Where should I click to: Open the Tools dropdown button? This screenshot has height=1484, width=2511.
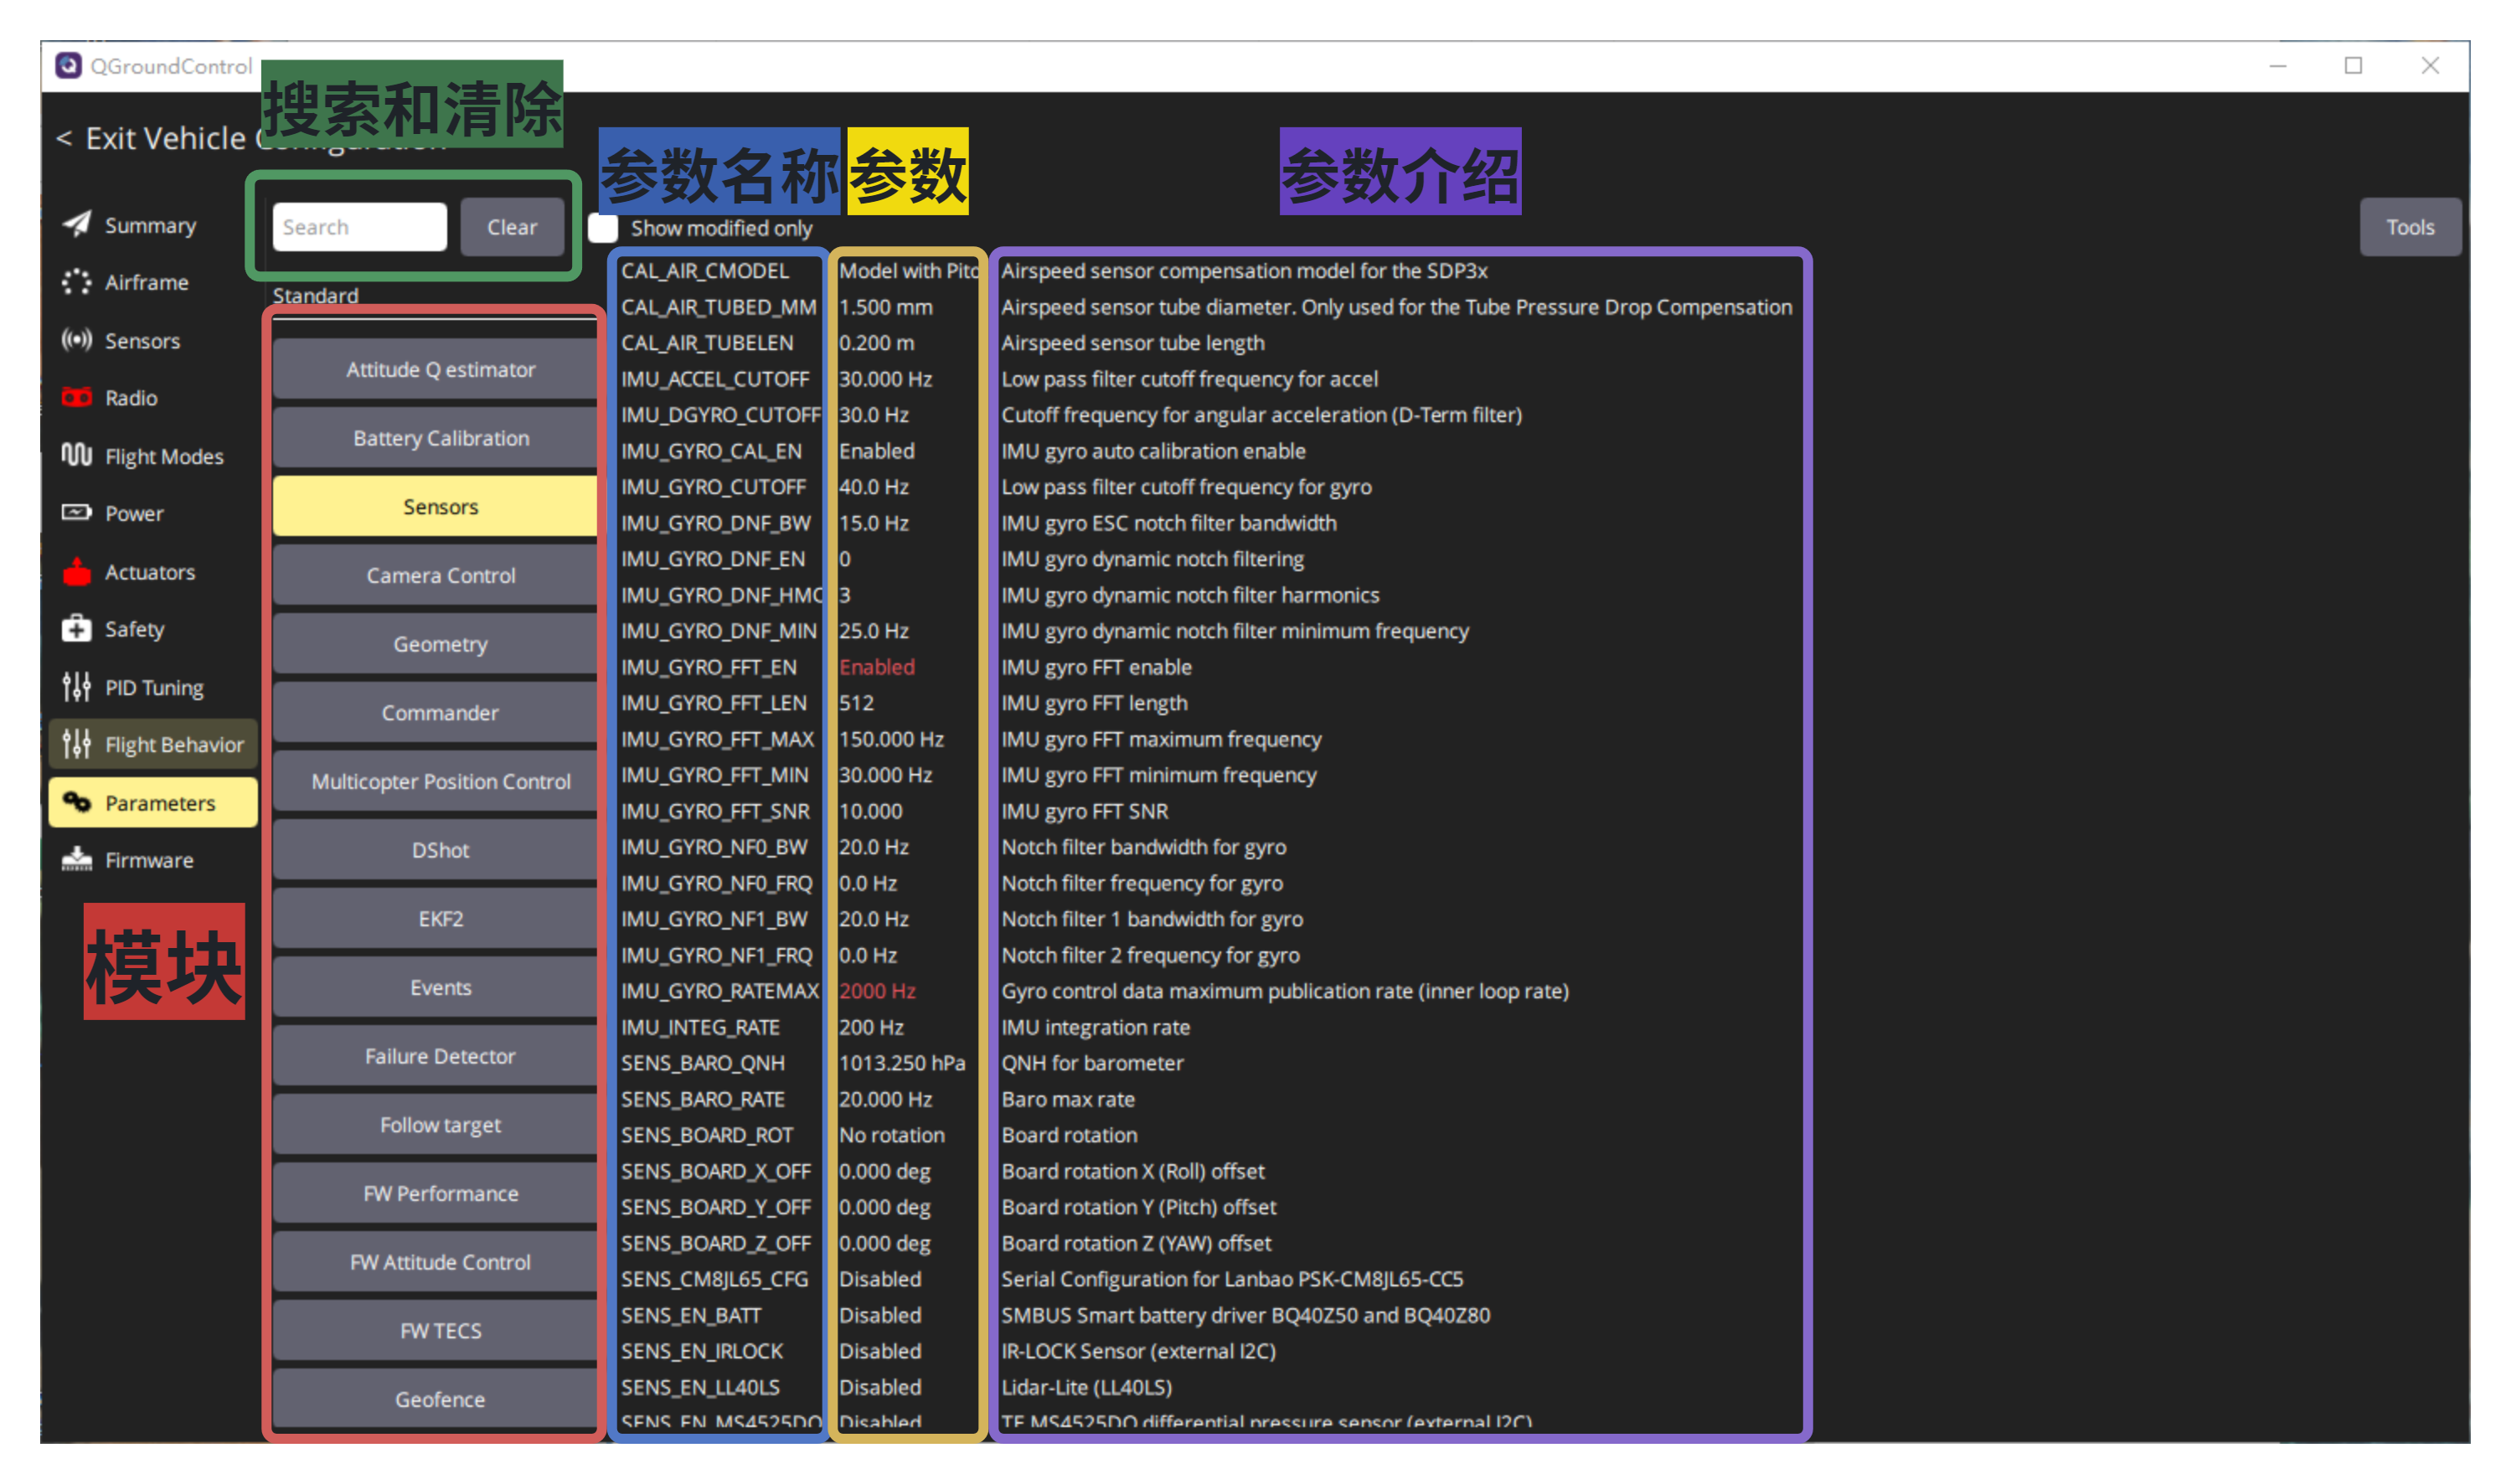tap(2409, 227)
